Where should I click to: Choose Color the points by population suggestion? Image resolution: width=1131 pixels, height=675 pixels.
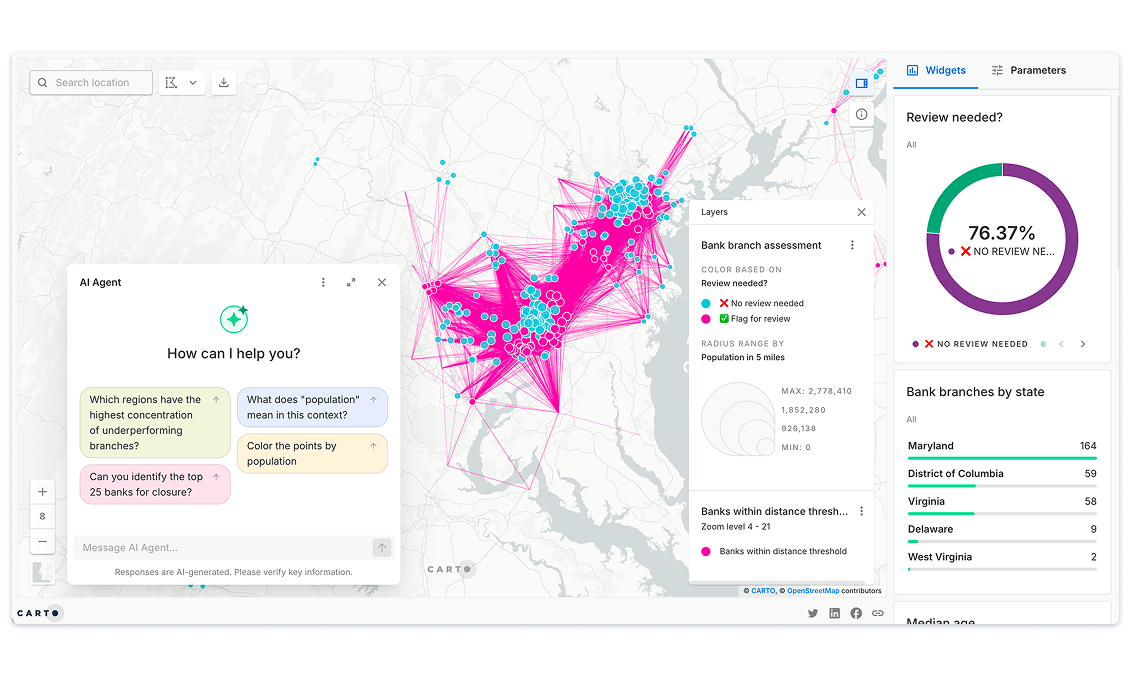coord(312,454)
